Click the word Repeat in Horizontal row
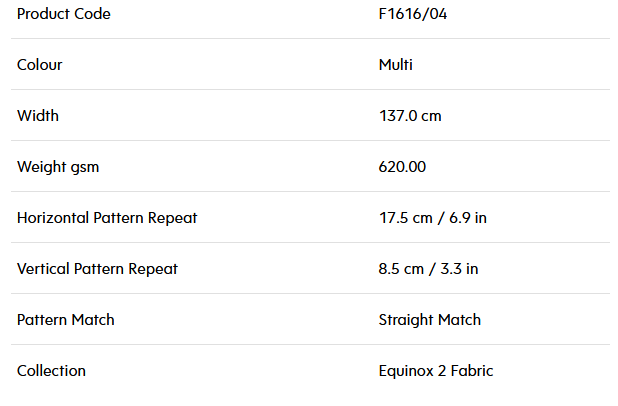 [172, 218]
